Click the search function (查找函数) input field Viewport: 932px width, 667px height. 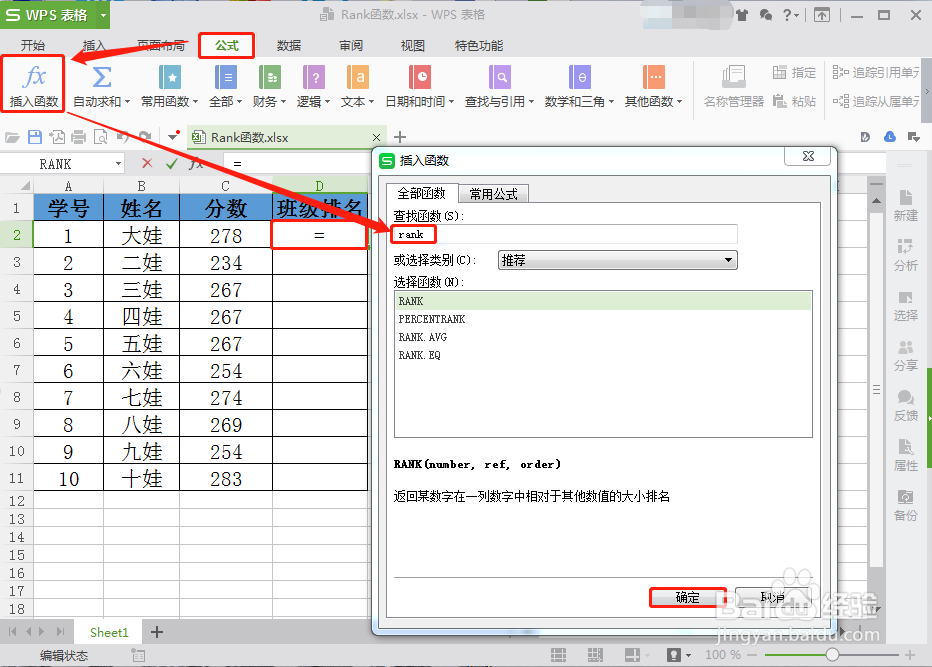(x=565, y=234)
